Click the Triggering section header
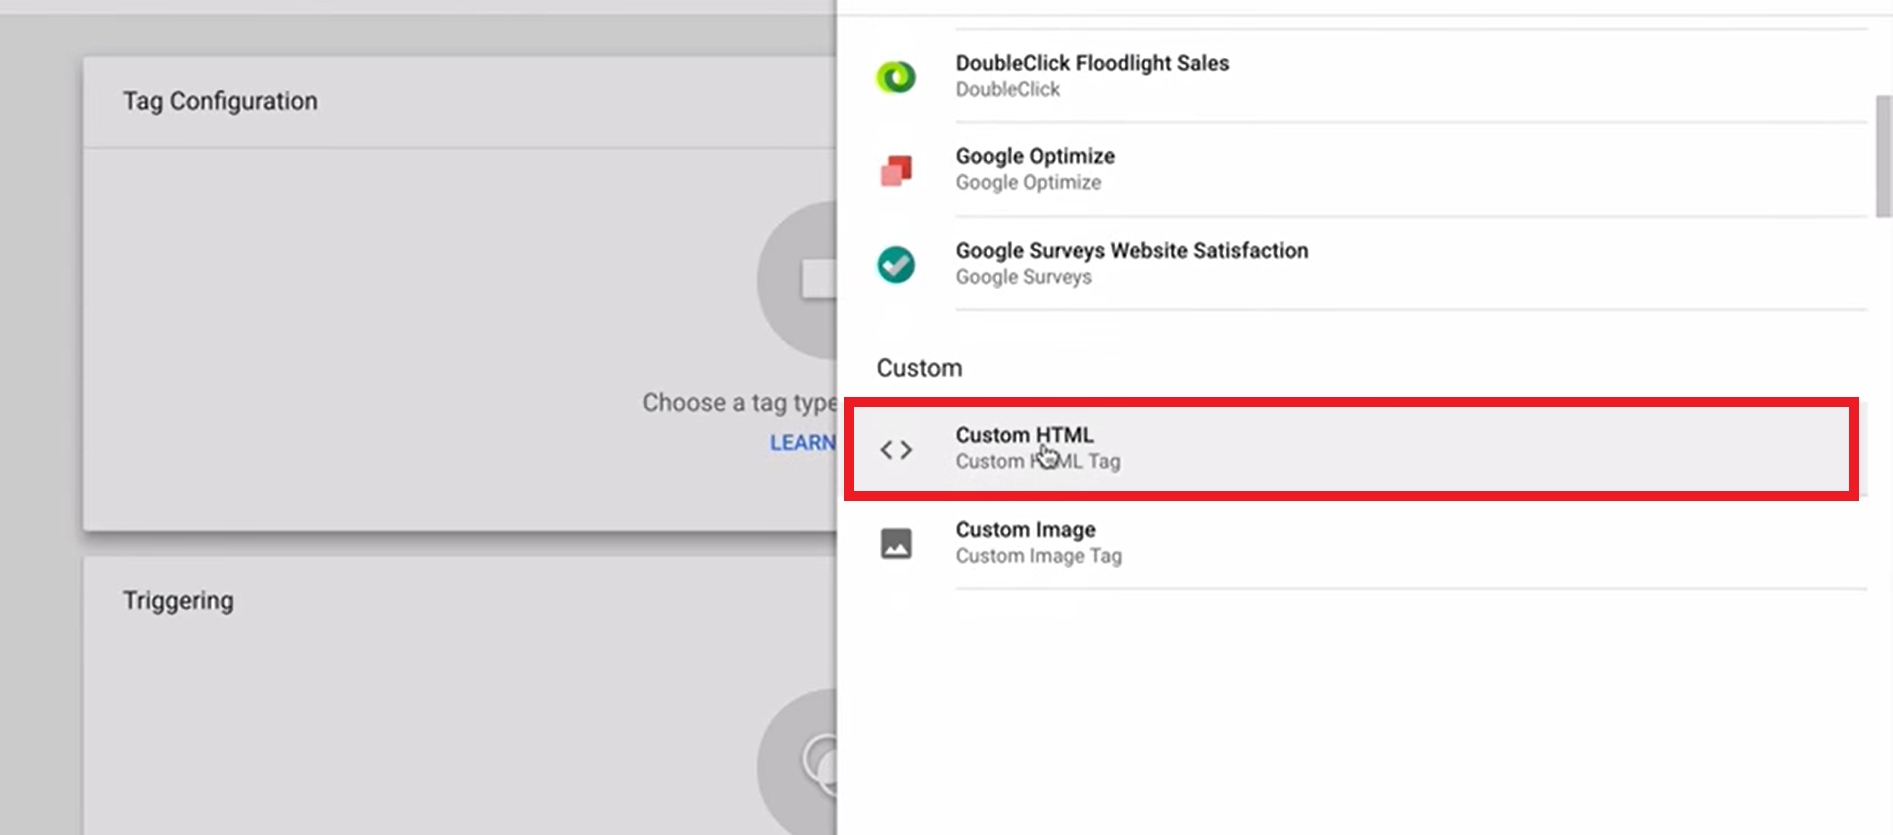 178,601
